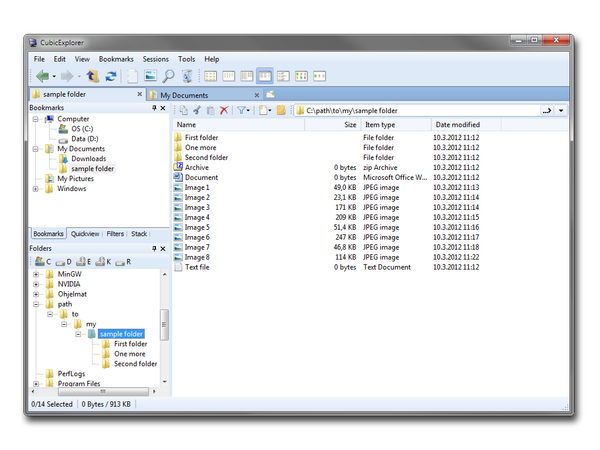
Task: Collapse the Computer bookmark node
Action: [36, 119]
